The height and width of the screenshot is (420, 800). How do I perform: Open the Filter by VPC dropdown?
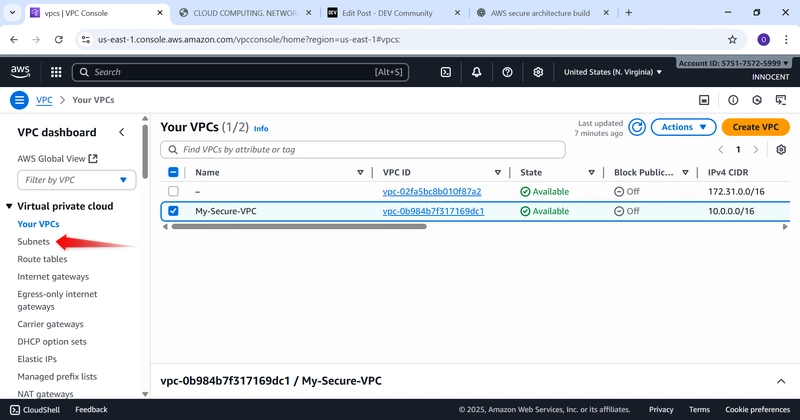pos(77,180)
